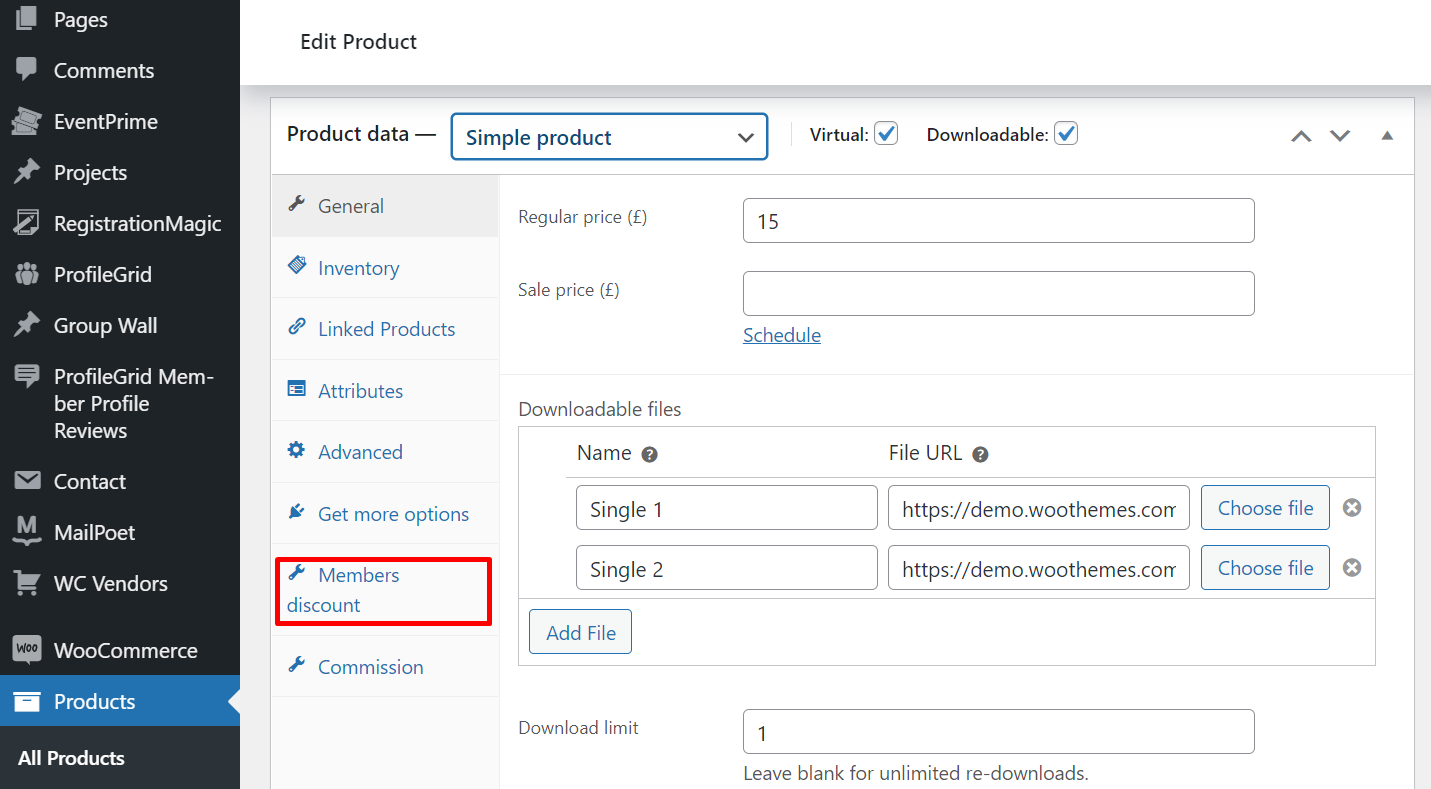Image resolution: width=1431 pixels, height=789 pixels.
Task: Collapse the Product data panel
Action: [x=1387, y=136]
